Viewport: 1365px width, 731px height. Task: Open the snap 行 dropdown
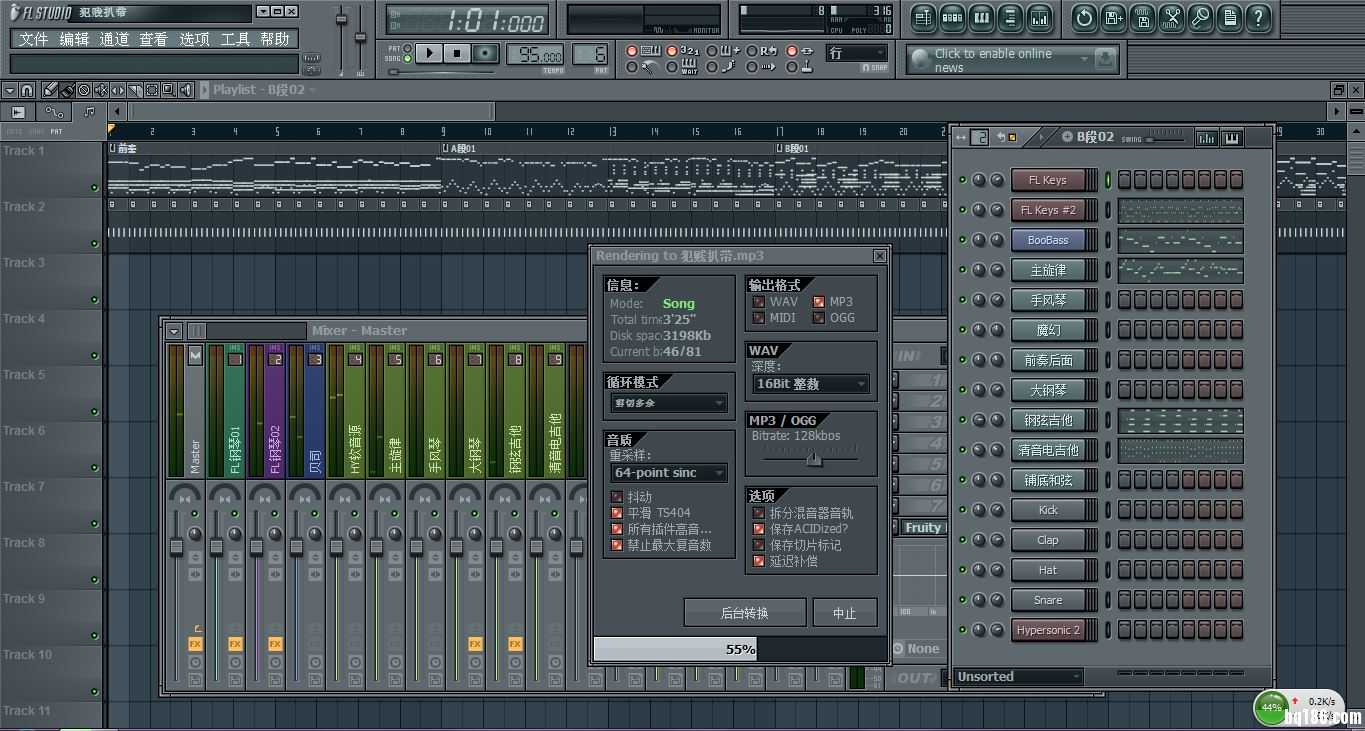[x=857, y=53]
